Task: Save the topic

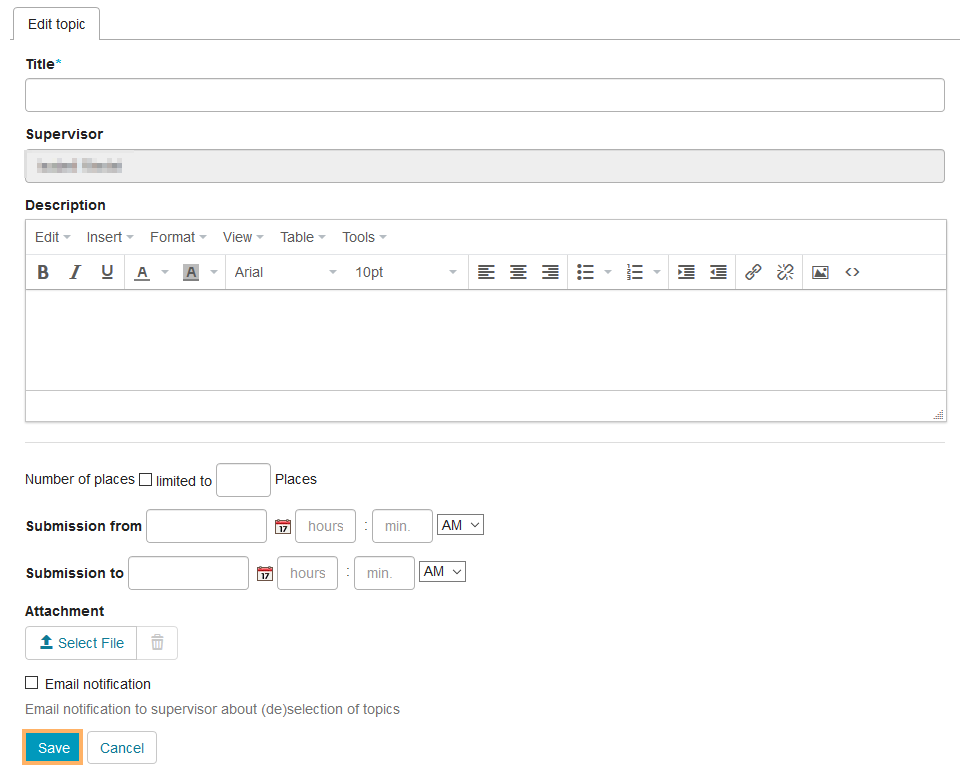Action: click(x=53, y=748)
